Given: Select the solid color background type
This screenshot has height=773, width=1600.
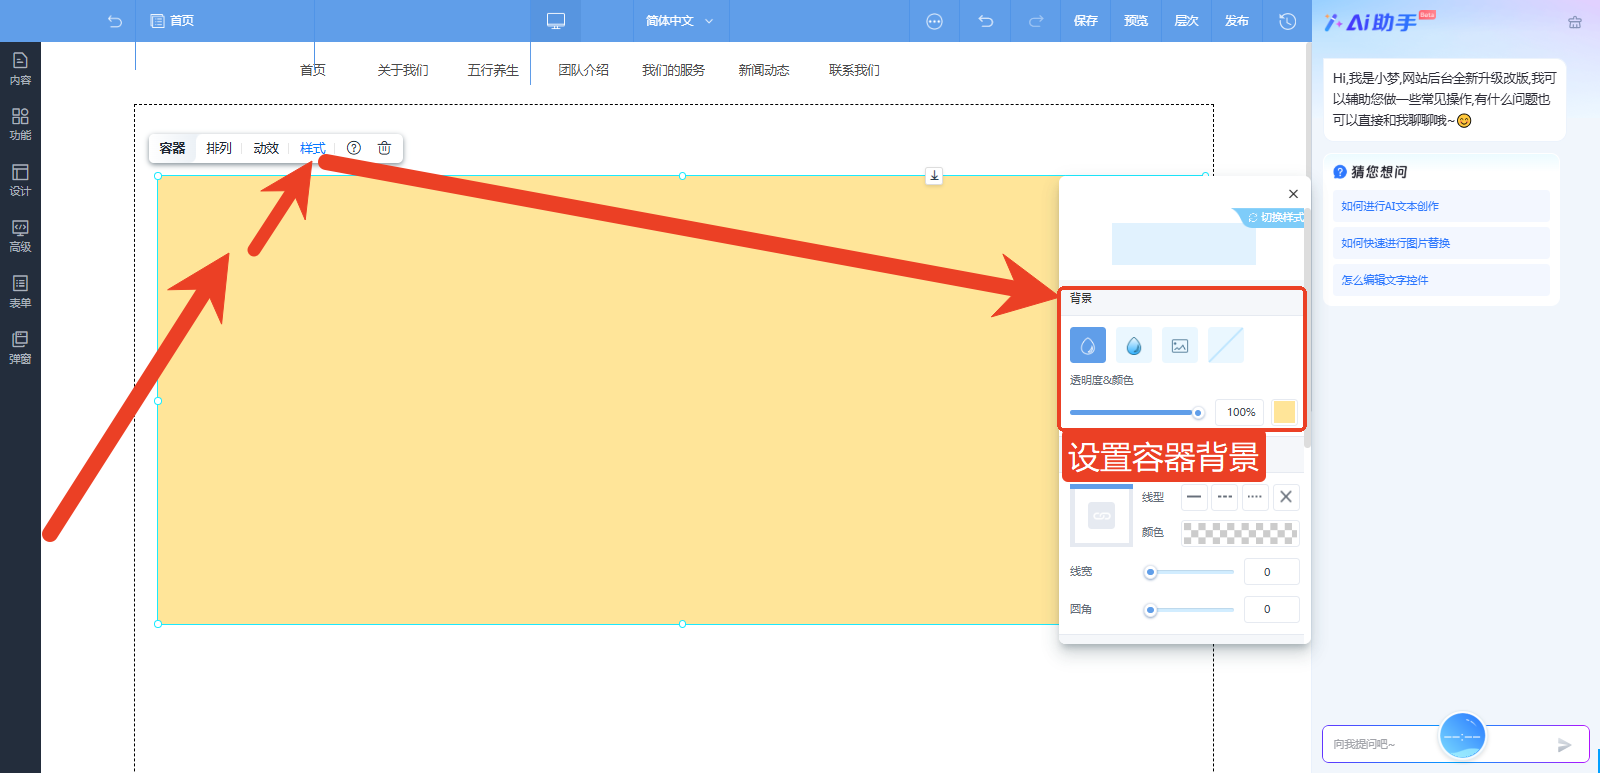Looking at the screenshot, I should (1088, 345).
